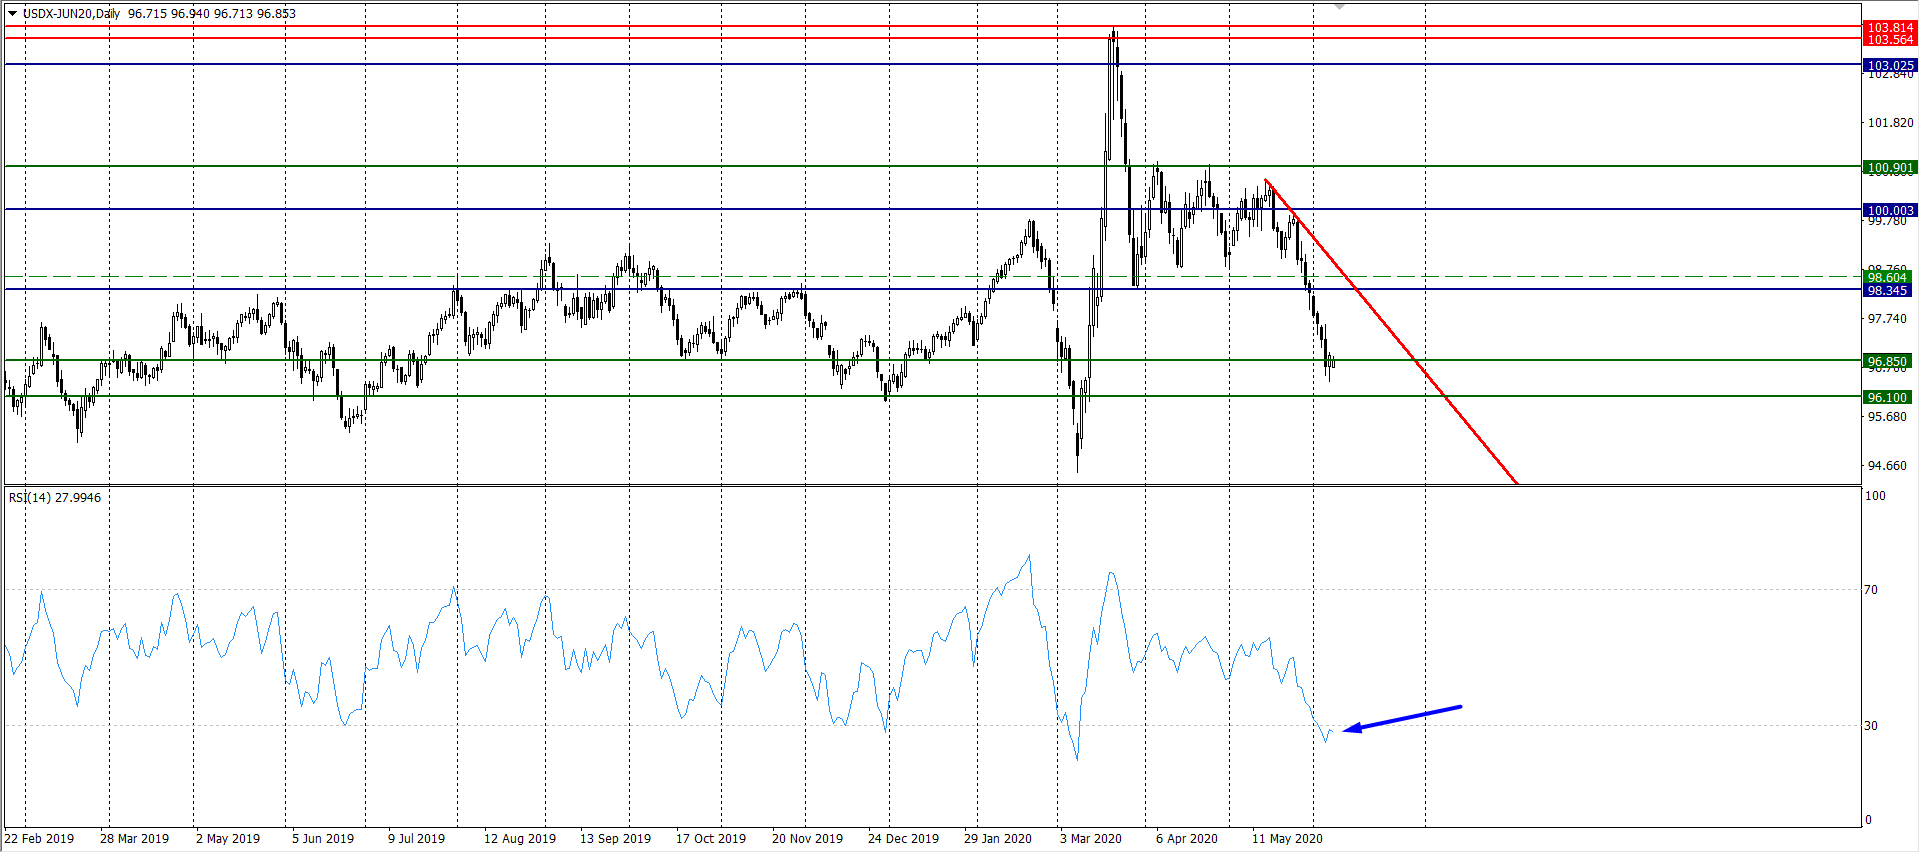The image size is (1919, 853).
Task: Click the 3 Mar 2020 date marker
Action: tap(1090, 838)
